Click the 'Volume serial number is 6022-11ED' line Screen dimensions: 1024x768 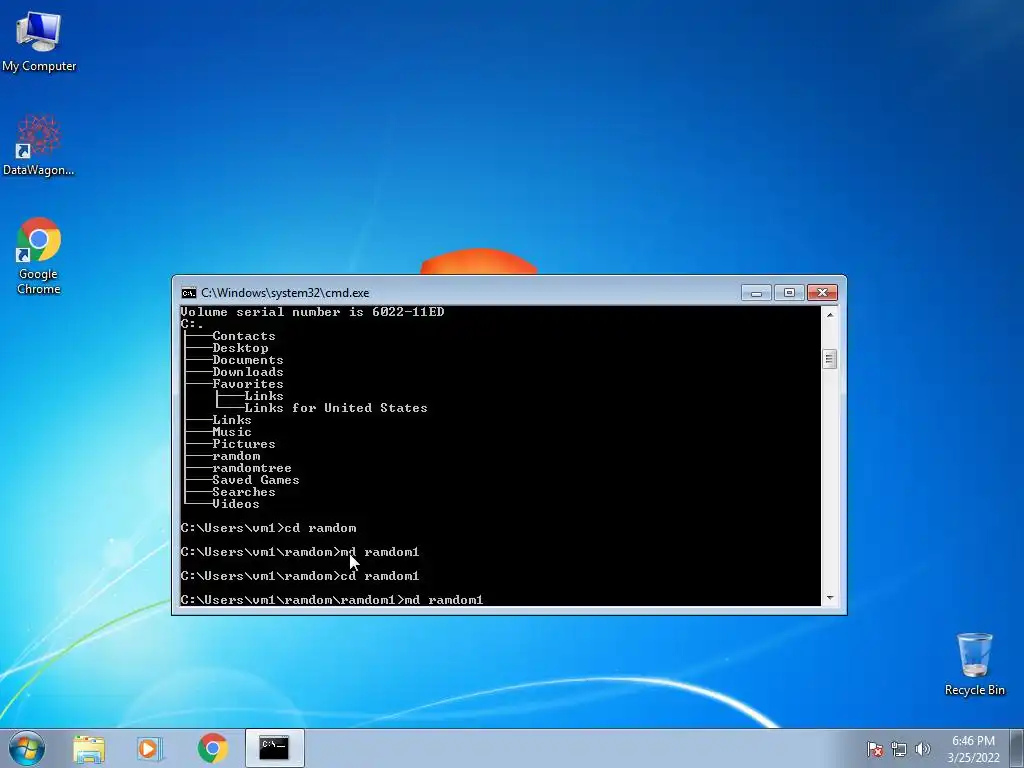point(312,312)
